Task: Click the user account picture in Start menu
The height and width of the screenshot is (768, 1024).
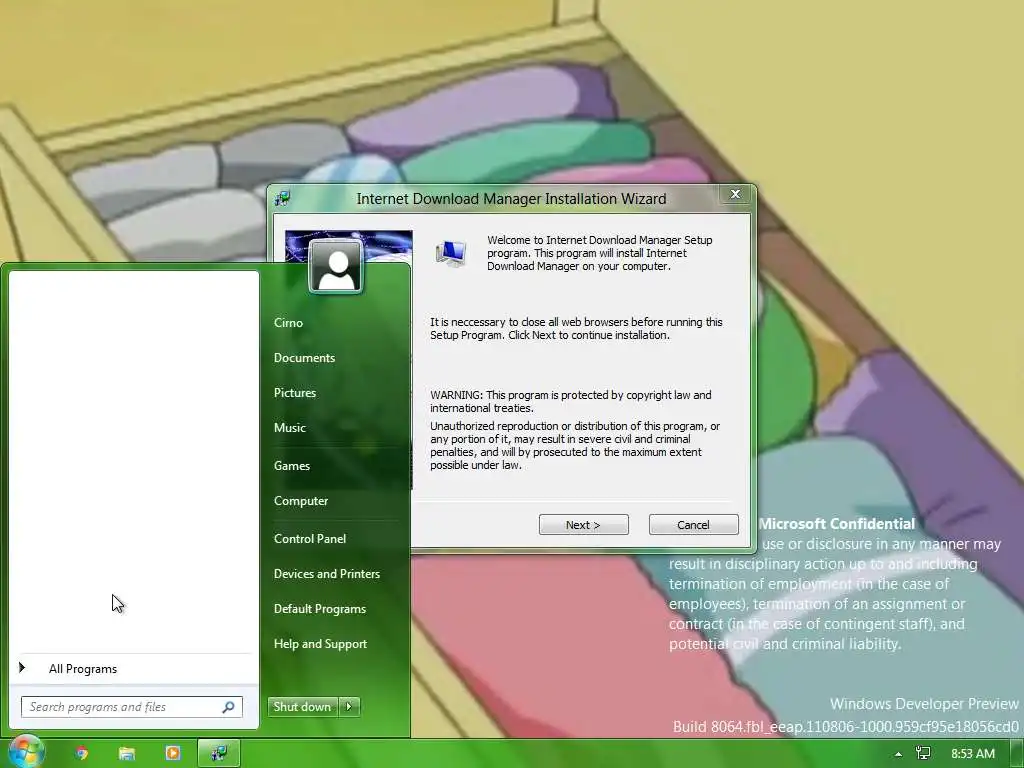Action: (x=336, y=266)
